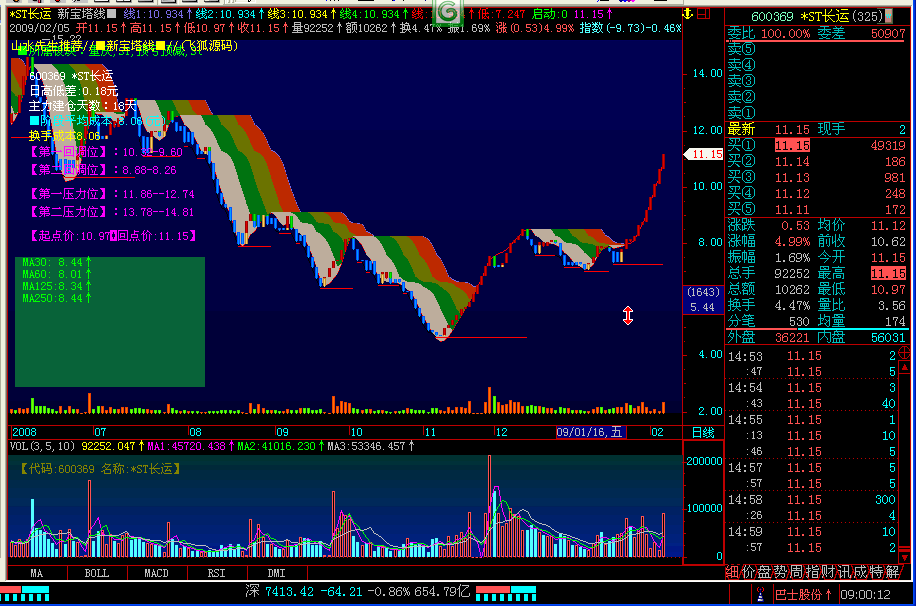Open the 指 tab in the quote panel
Image resolution: width=916 pixels, height=606 pixels.
click(x=811, y=572)
